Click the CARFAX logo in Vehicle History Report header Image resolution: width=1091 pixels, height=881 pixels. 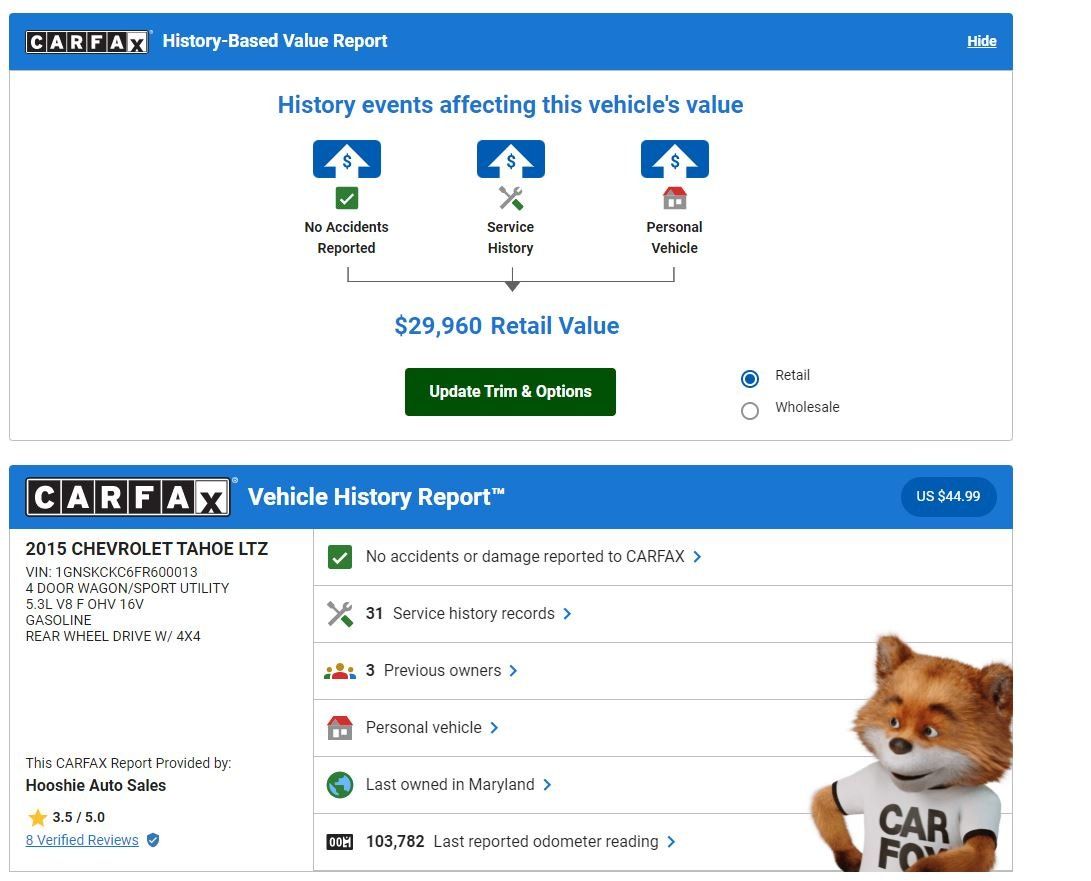pos(128,497)
